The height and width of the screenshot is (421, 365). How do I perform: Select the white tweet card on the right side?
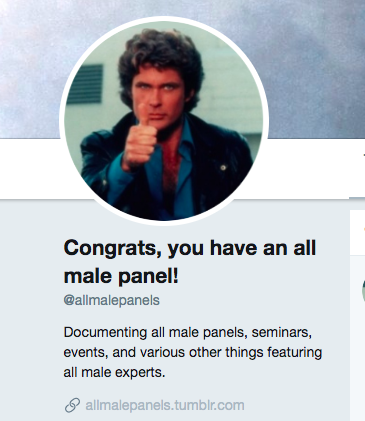[x=357, y=232]
